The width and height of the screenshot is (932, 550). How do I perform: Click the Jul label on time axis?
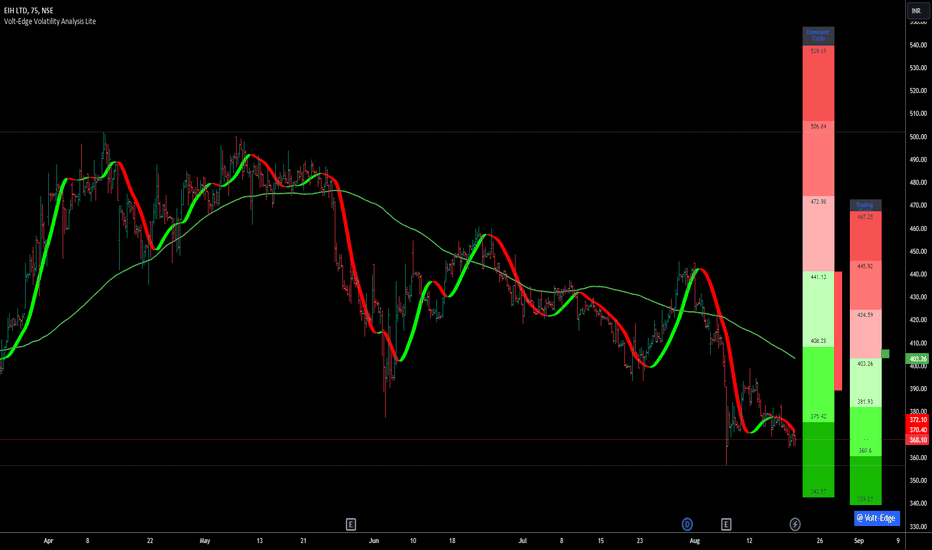coord(522,541)
